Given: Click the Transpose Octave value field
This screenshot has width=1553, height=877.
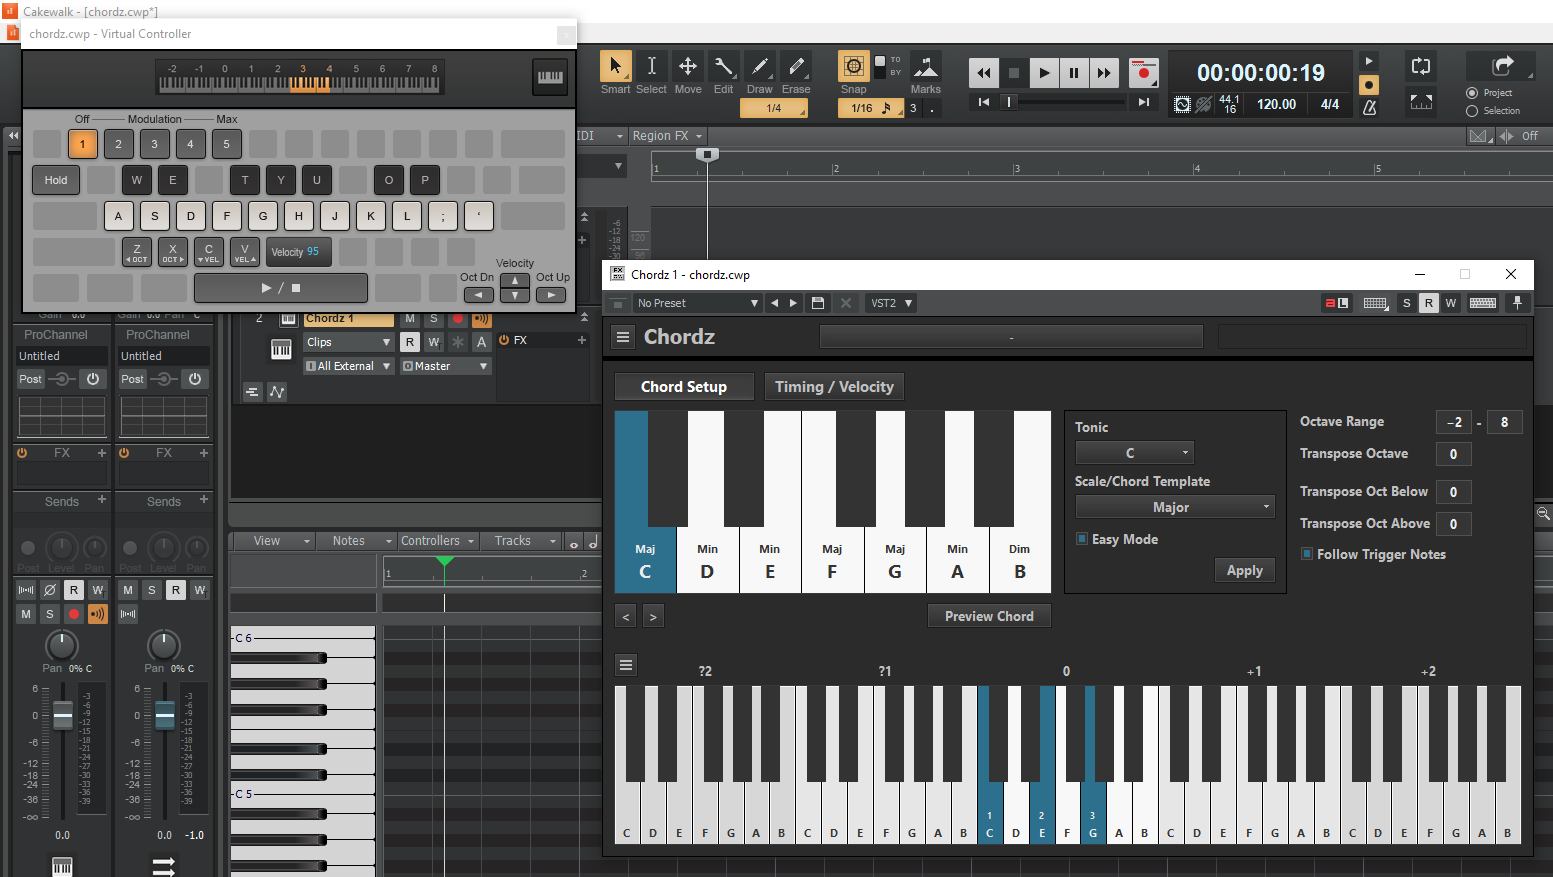Looking at the screenshot, I should (1453, 454).
